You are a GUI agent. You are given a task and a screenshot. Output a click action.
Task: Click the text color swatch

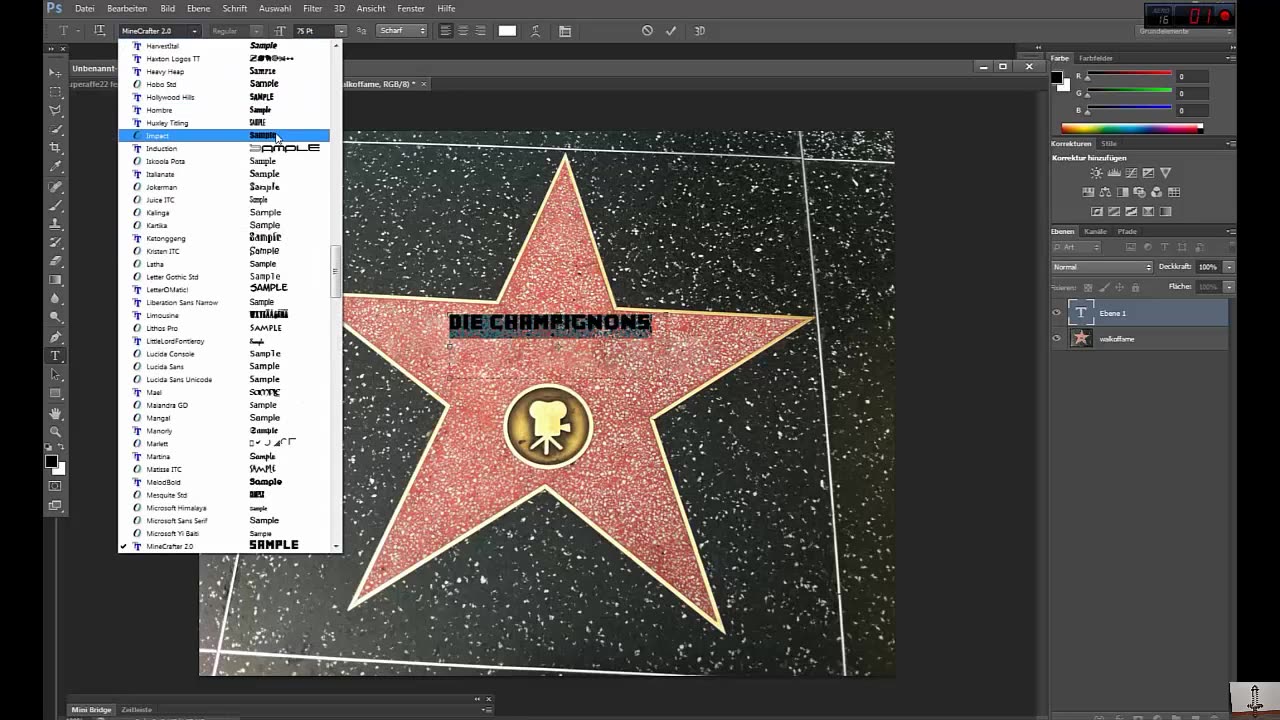(508, 31)
